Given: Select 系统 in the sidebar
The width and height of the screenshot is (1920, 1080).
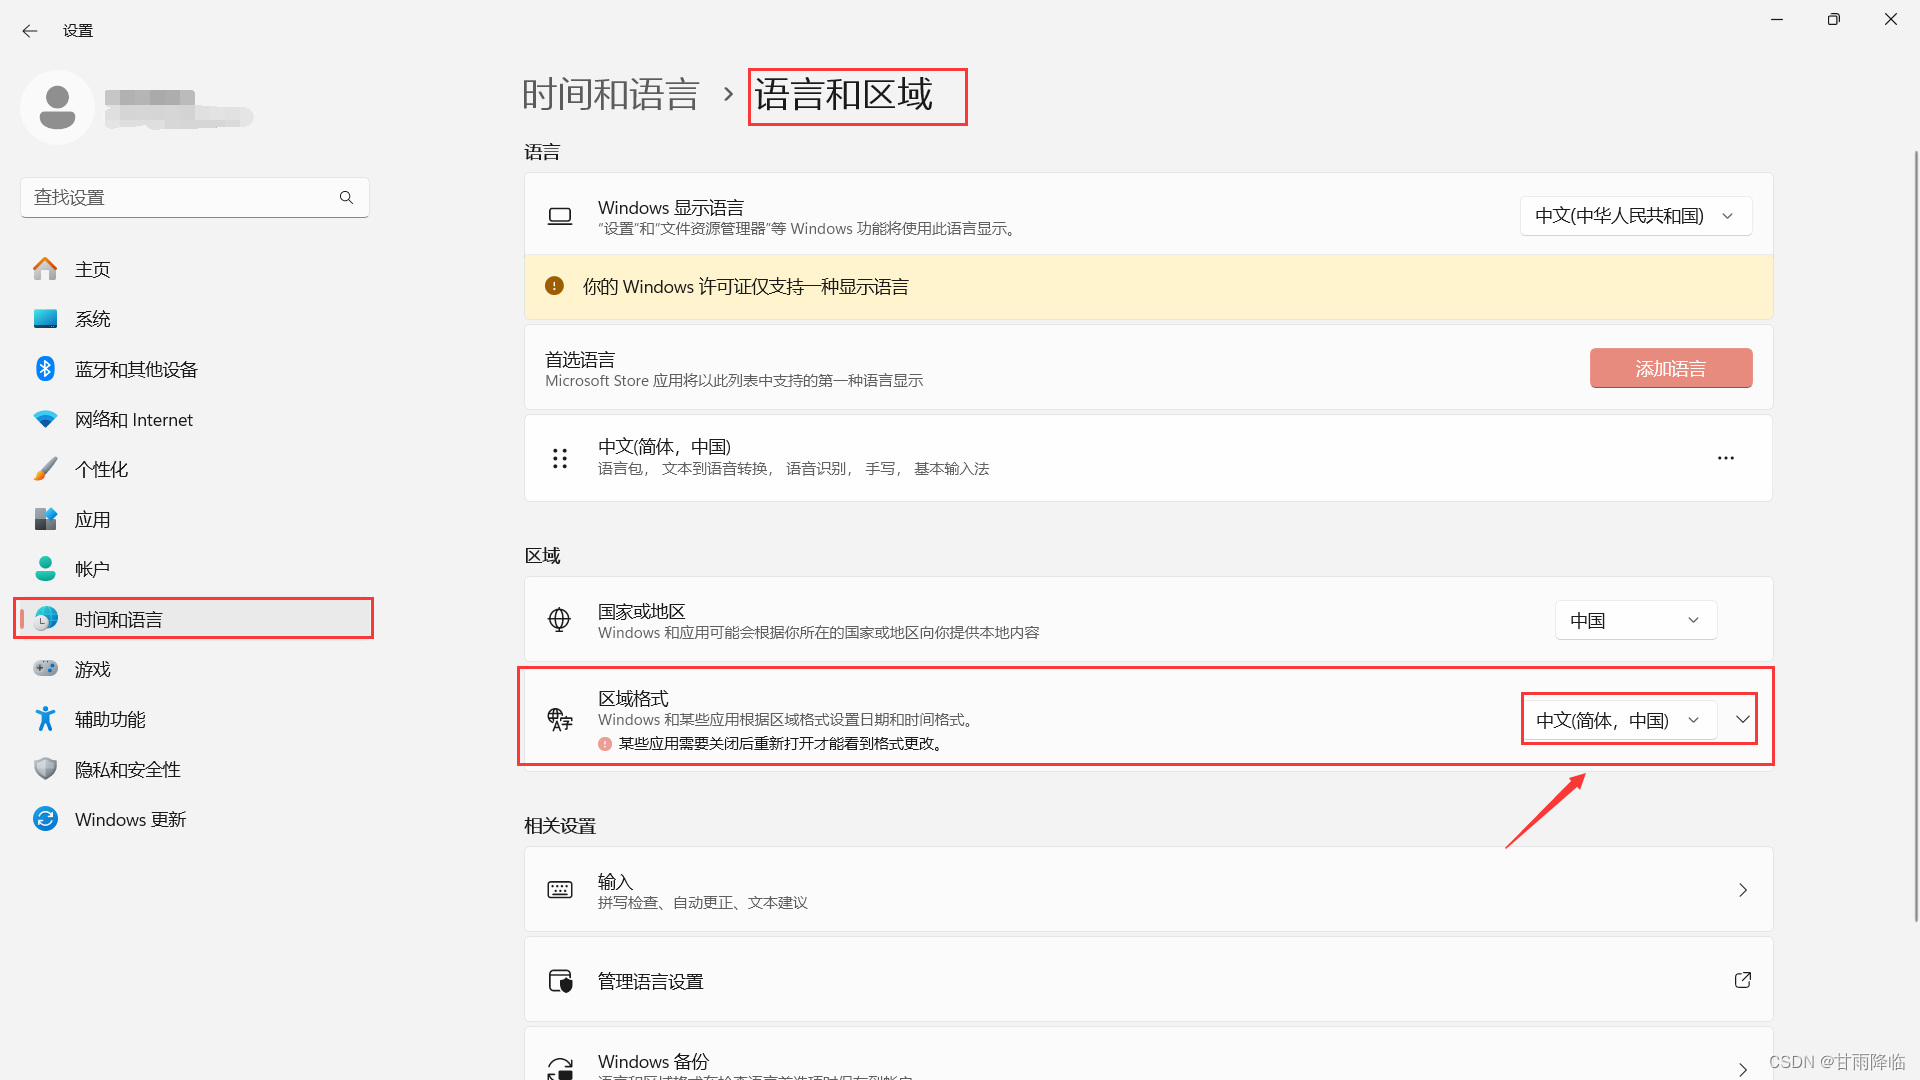Looking at the screenshot, I should click(x=195, y=319).
